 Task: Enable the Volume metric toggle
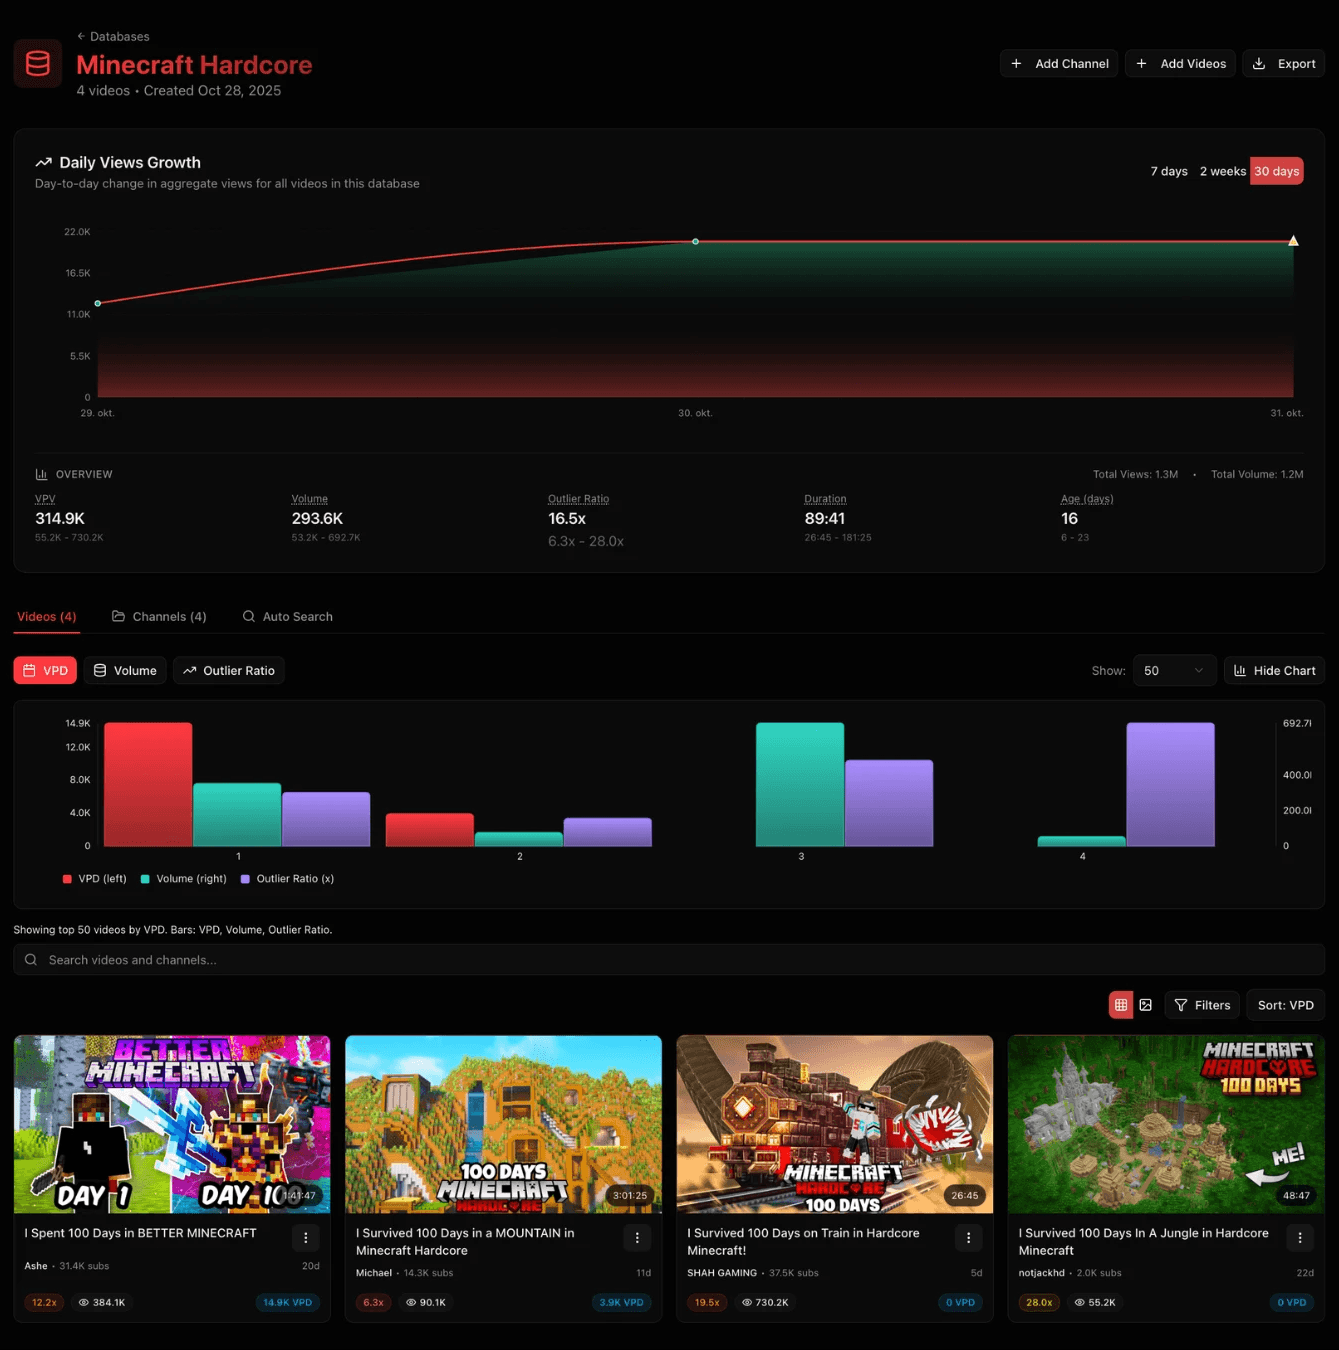click(124, 670)
